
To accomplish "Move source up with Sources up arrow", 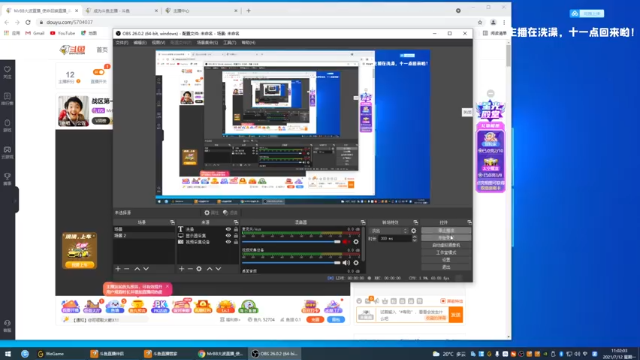I will tap(209, 269).
